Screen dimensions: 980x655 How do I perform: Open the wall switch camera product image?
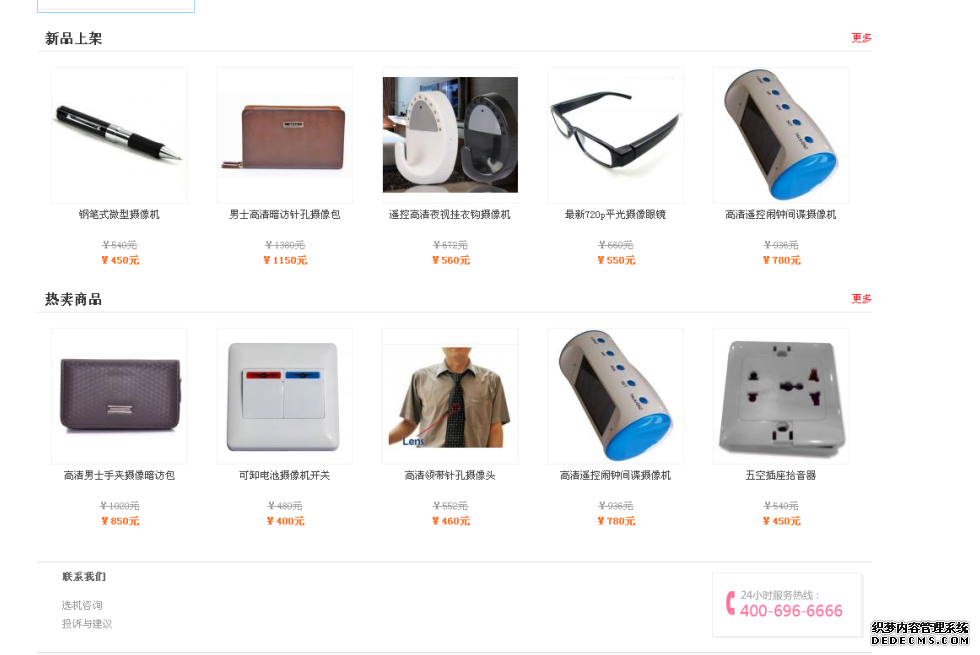click(285, 396)
